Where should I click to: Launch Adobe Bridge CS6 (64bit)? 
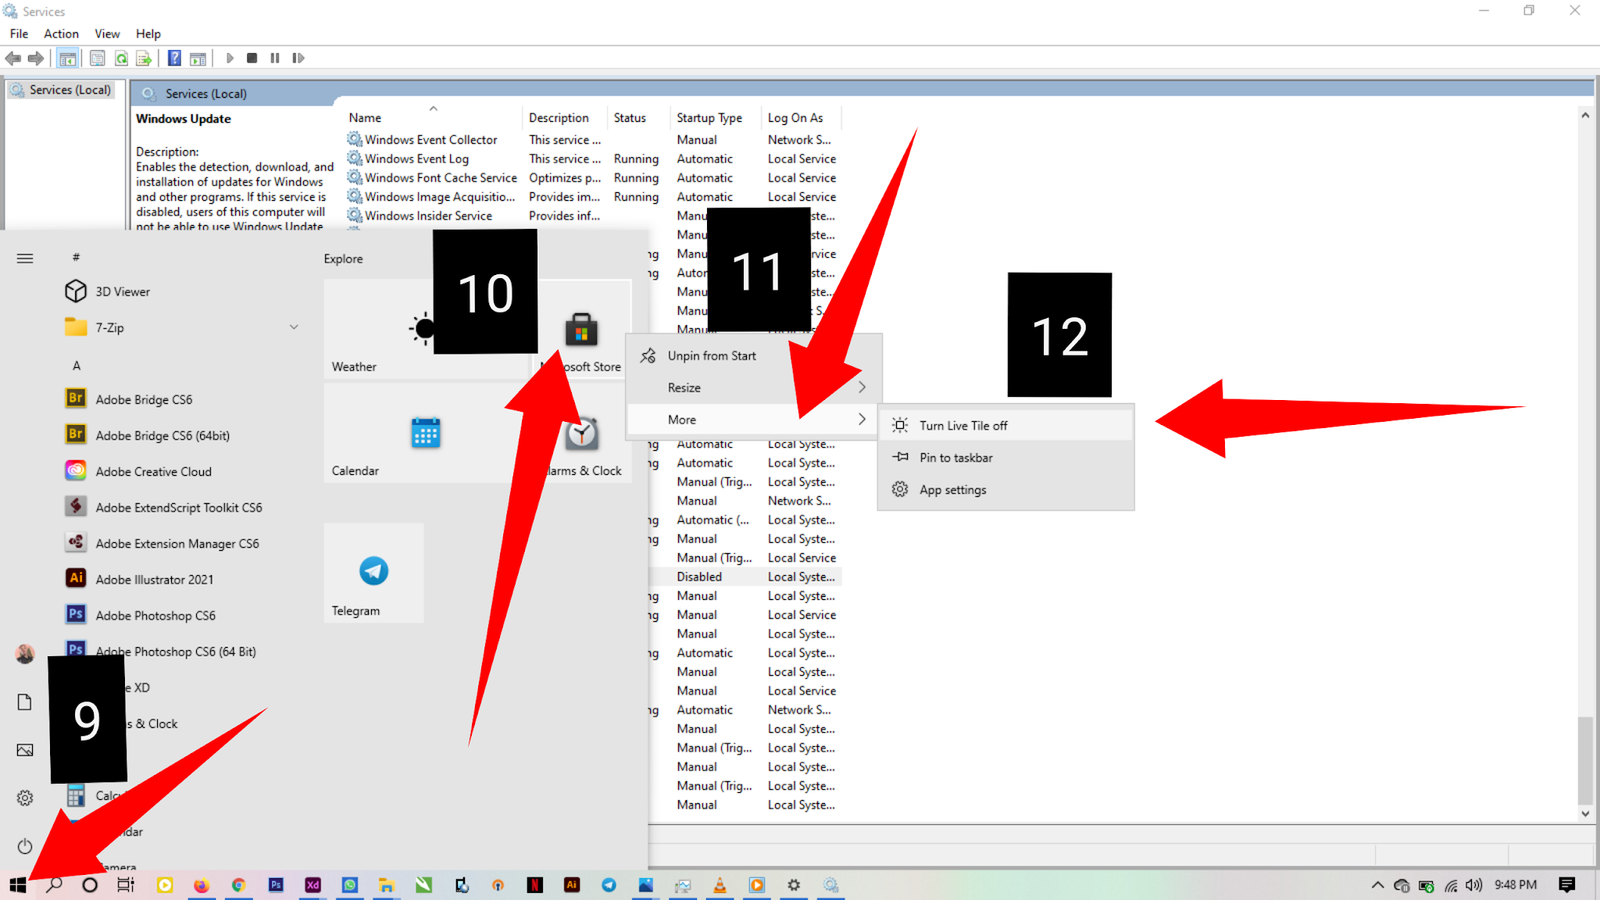tap(180, 436)
